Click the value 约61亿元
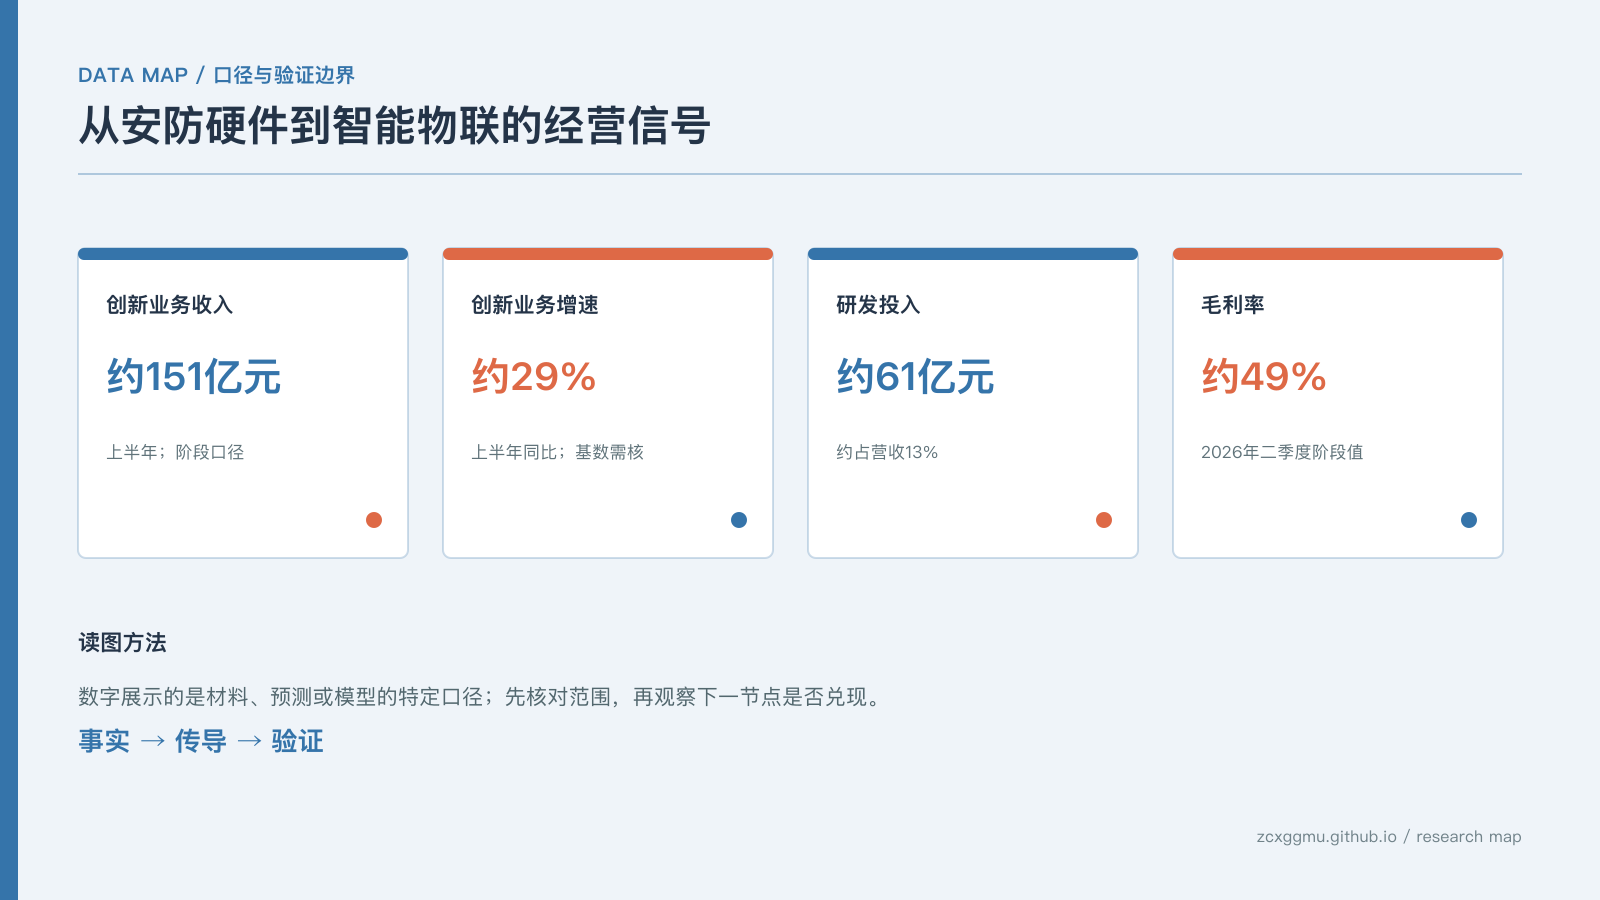The width and height of the screenshot is (1600, 900). [x=915, y=377]
